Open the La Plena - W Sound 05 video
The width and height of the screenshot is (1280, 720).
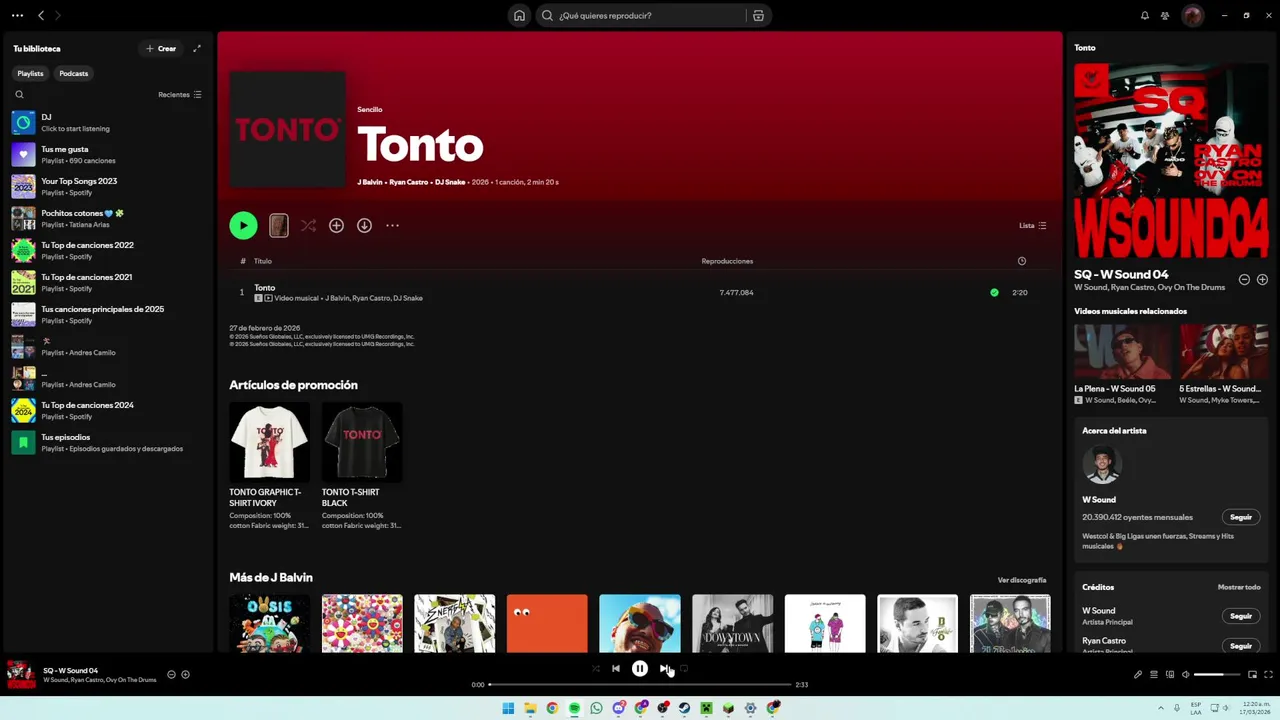(x=1123, y=364)
